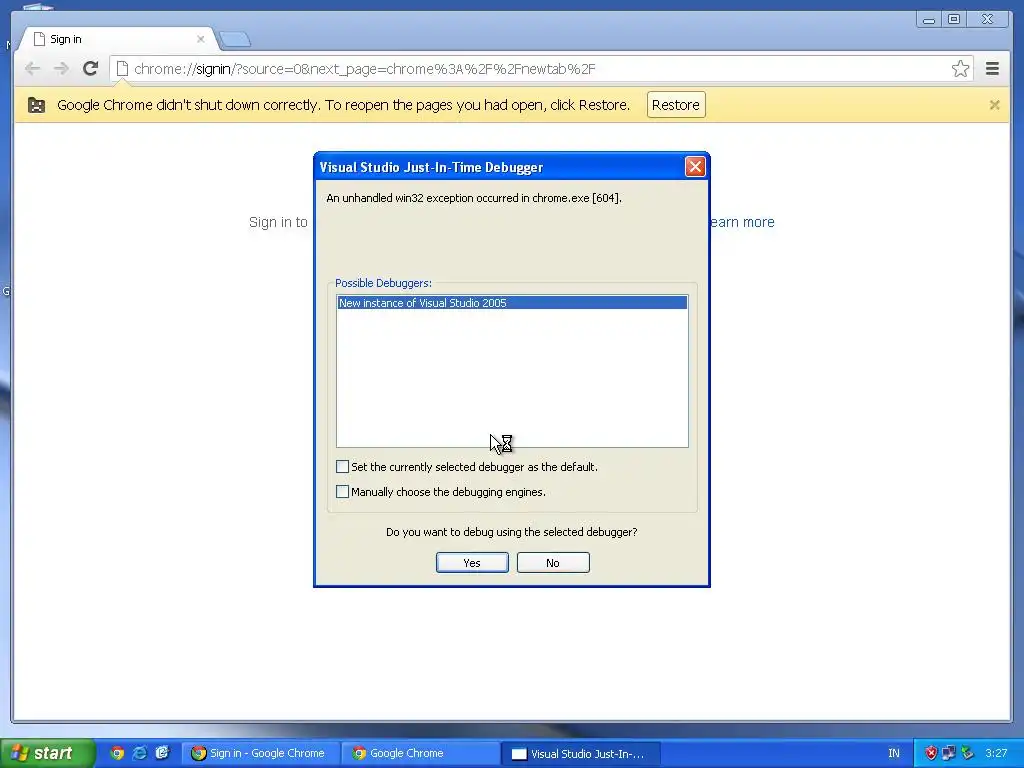The height and width of the screenshot is (768, 1024).
Task: Check Manually choose the debugging engines
Action: pos(342,491)
